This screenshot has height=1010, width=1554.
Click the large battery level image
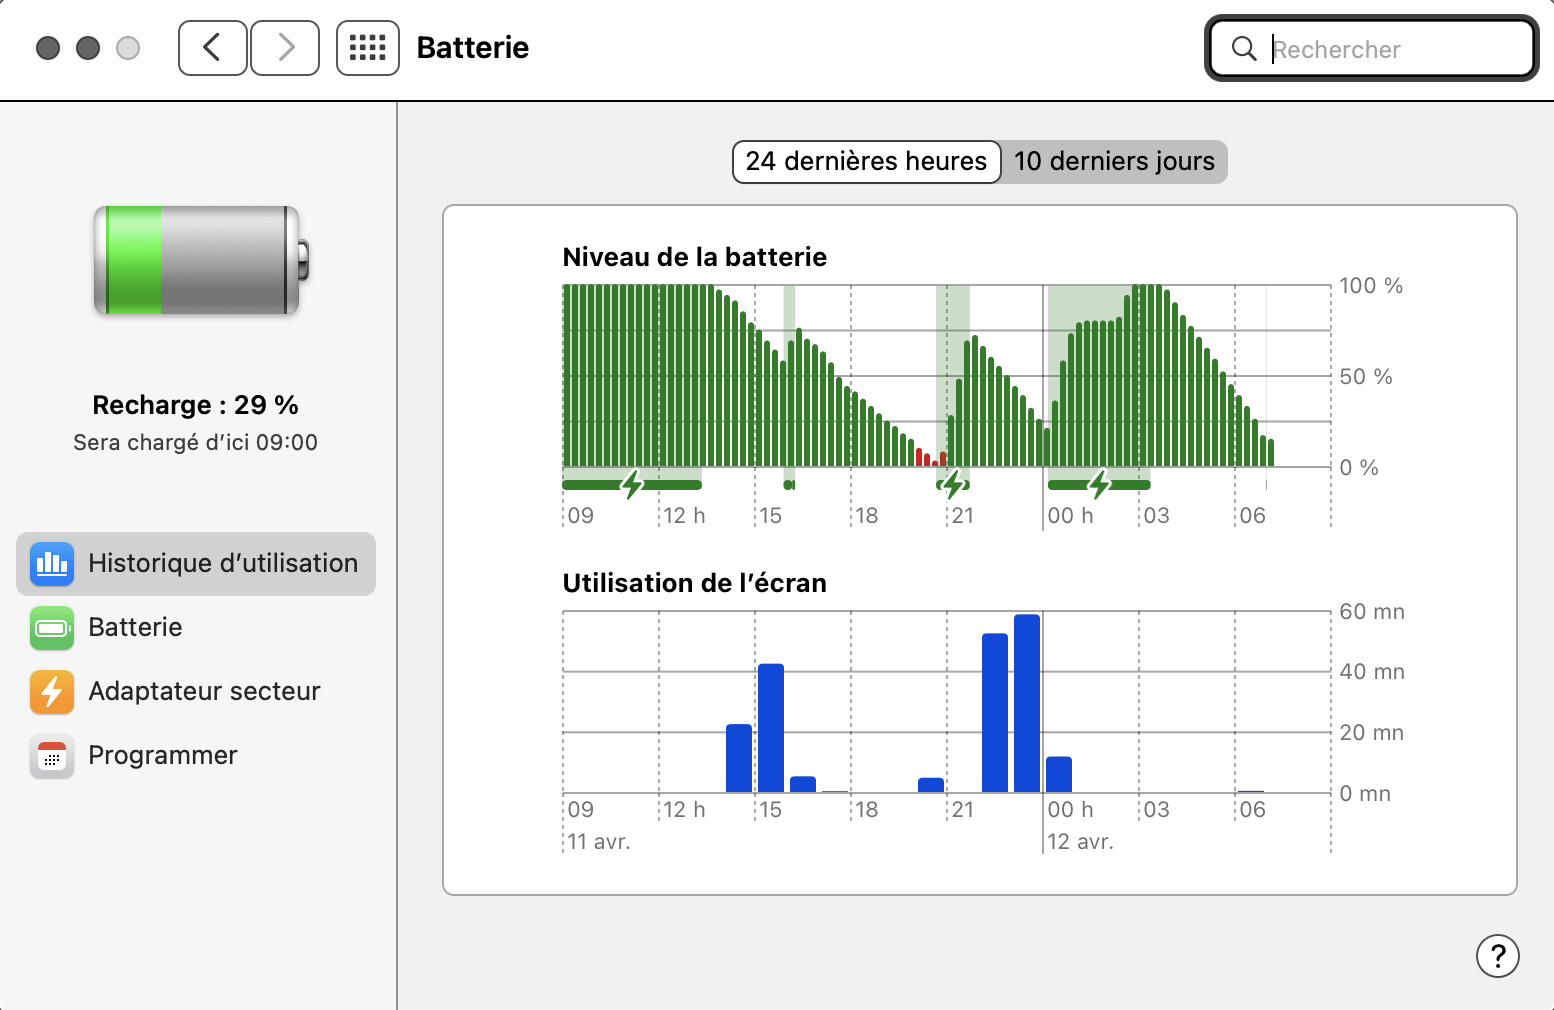tap(201, 261)
